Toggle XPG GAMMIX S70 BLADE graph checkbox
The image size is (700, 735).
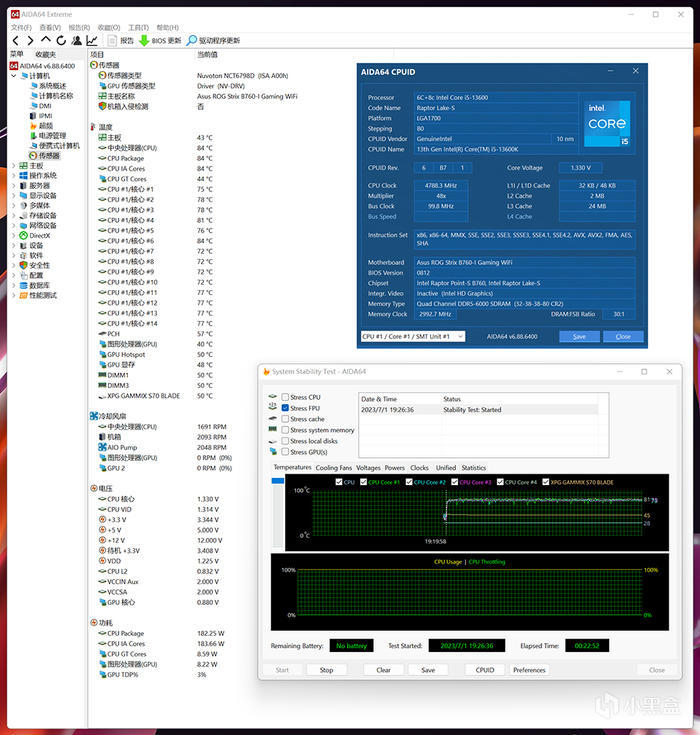546,482
